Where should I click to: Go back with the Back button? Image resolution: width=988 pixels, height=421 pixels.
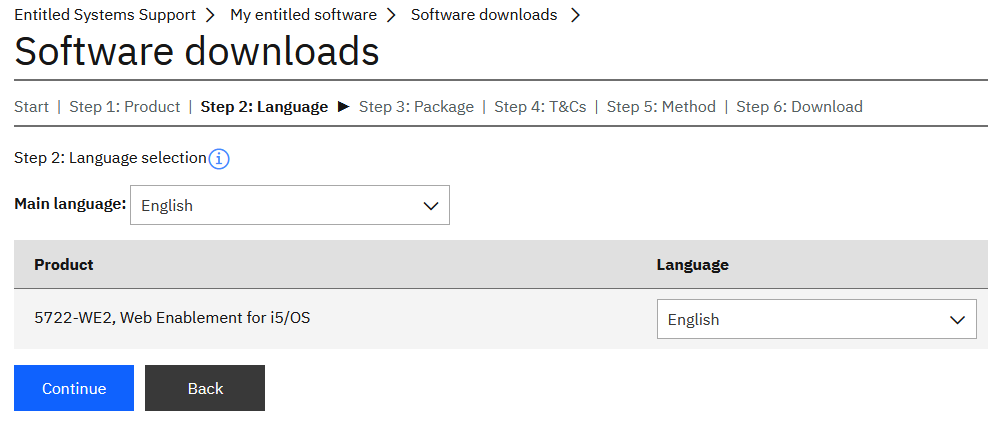205,388
